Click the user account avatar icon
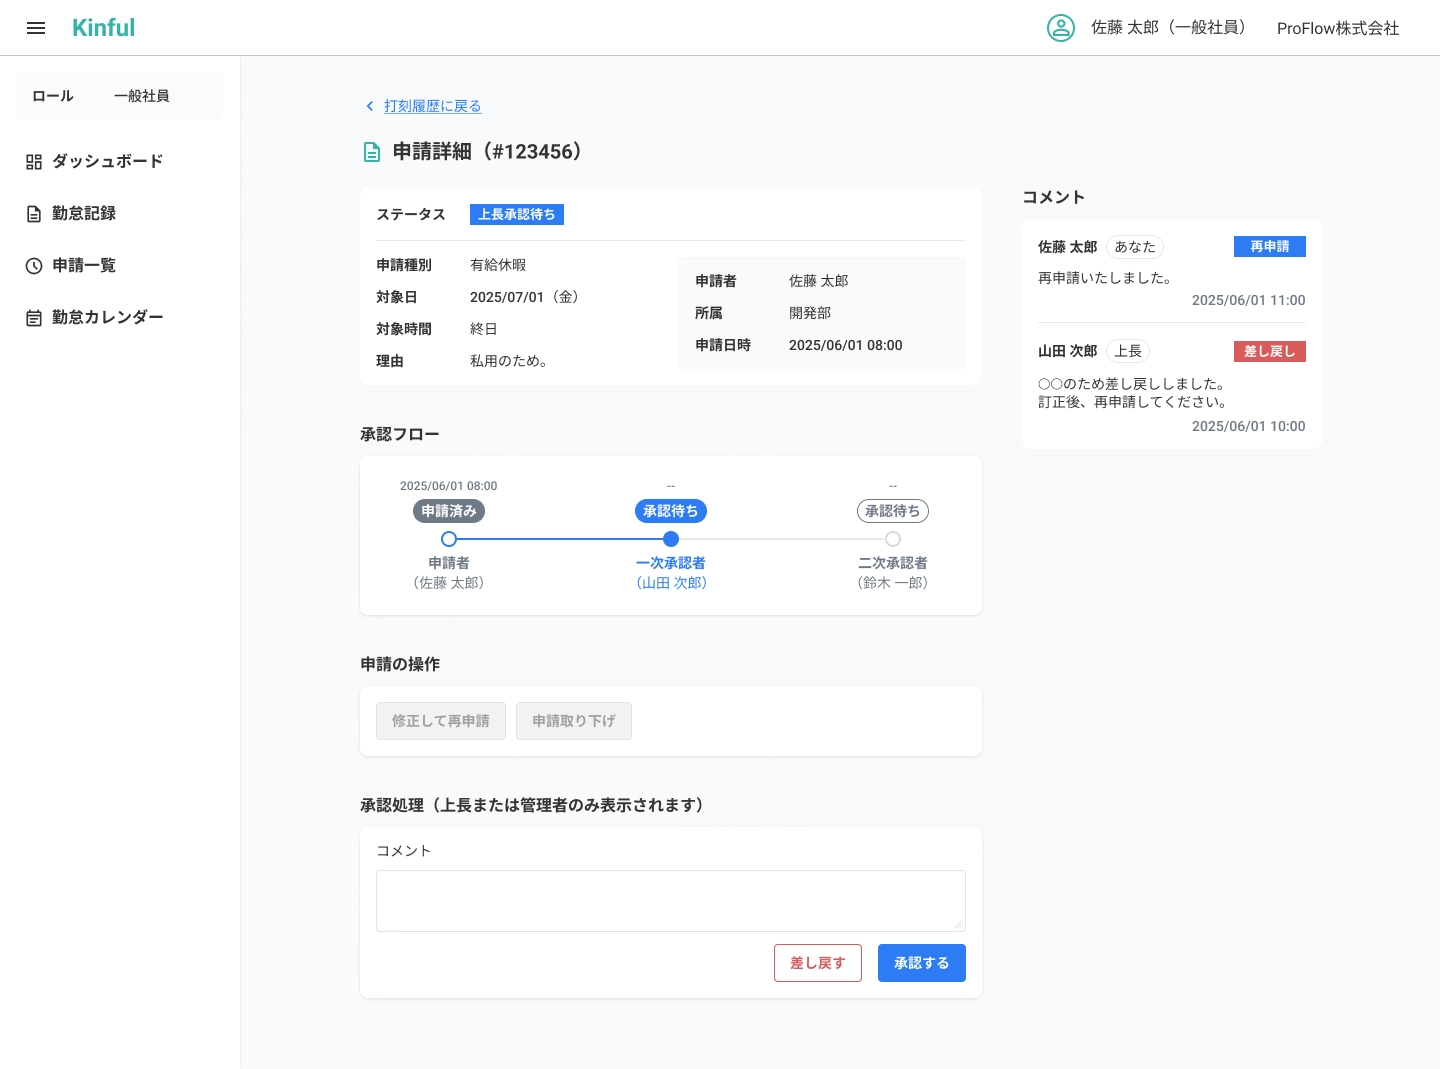The image size is (1440, 1069). pyautogui.click(x=1060, y=28)
